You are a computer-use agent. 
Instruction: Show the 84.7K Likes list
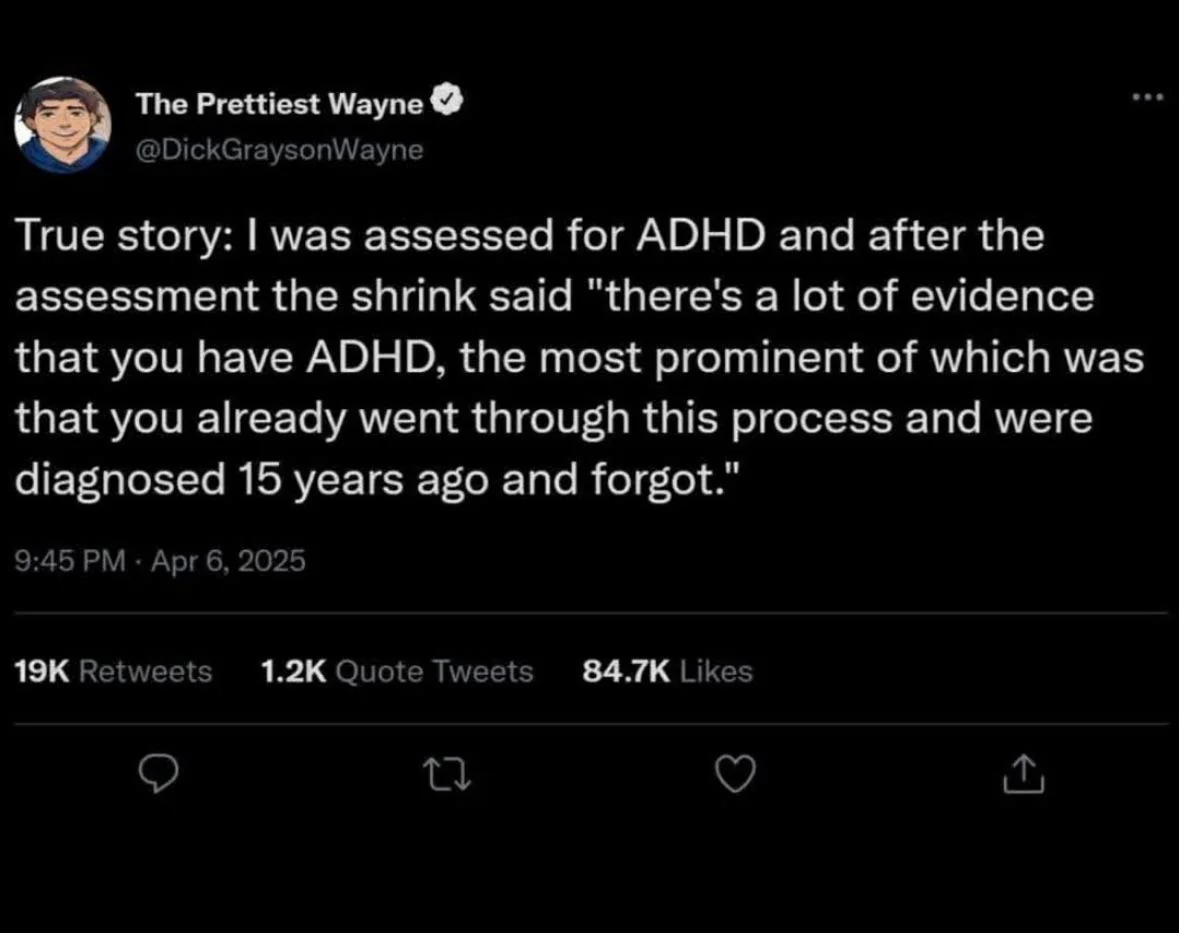click(x=666, y=671)
